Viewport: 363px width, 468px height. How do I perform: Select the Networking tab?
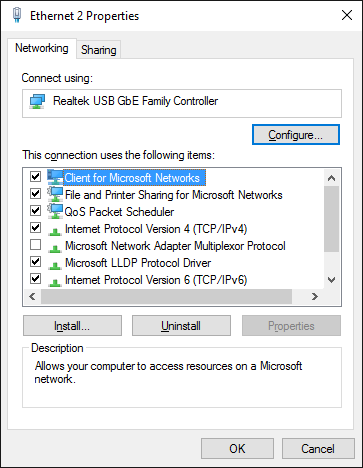(42, 48)
